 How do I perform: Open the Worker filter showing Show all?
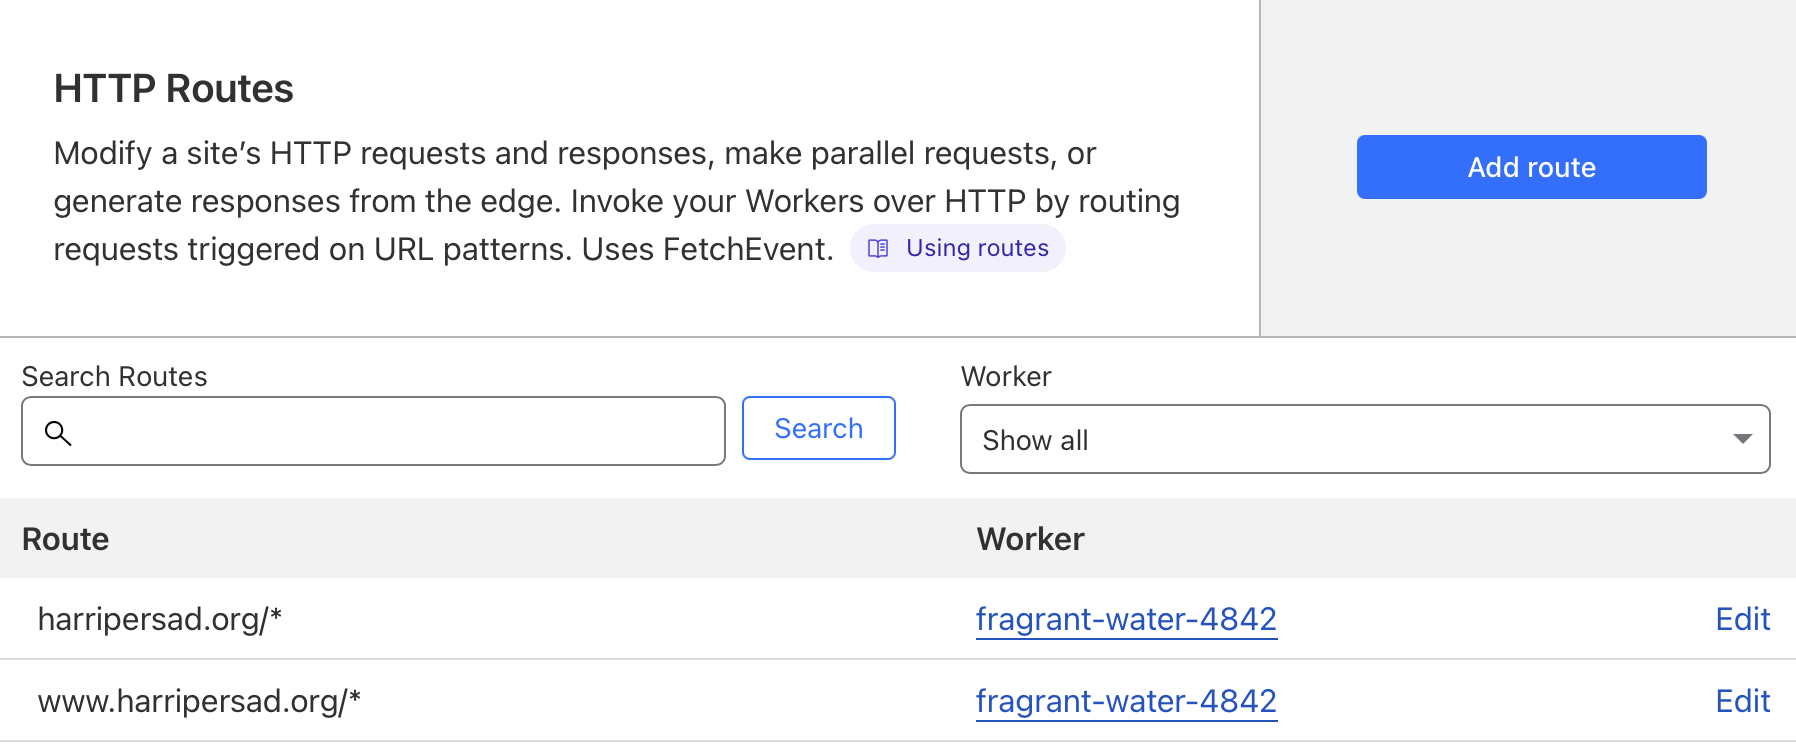click(1365, 439)
